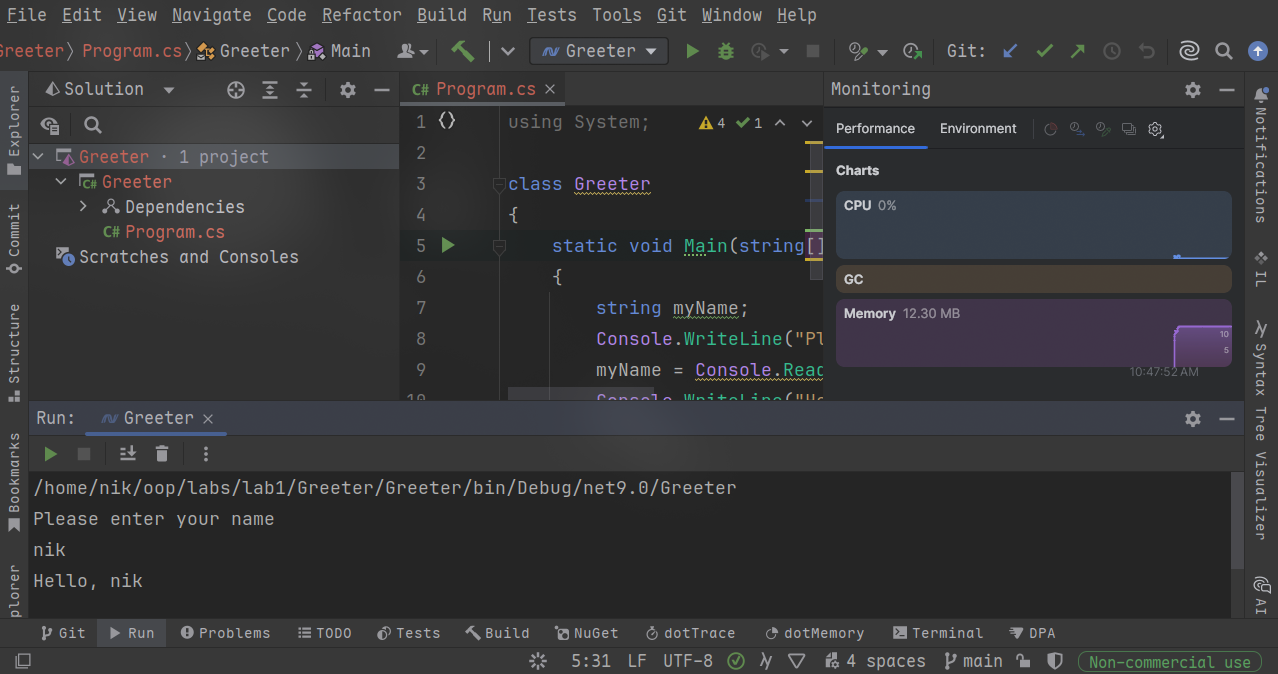The width and height of the screenshot is (1278, 674).
Task: Click the run gutter icon beside Main
Action: 448,245
